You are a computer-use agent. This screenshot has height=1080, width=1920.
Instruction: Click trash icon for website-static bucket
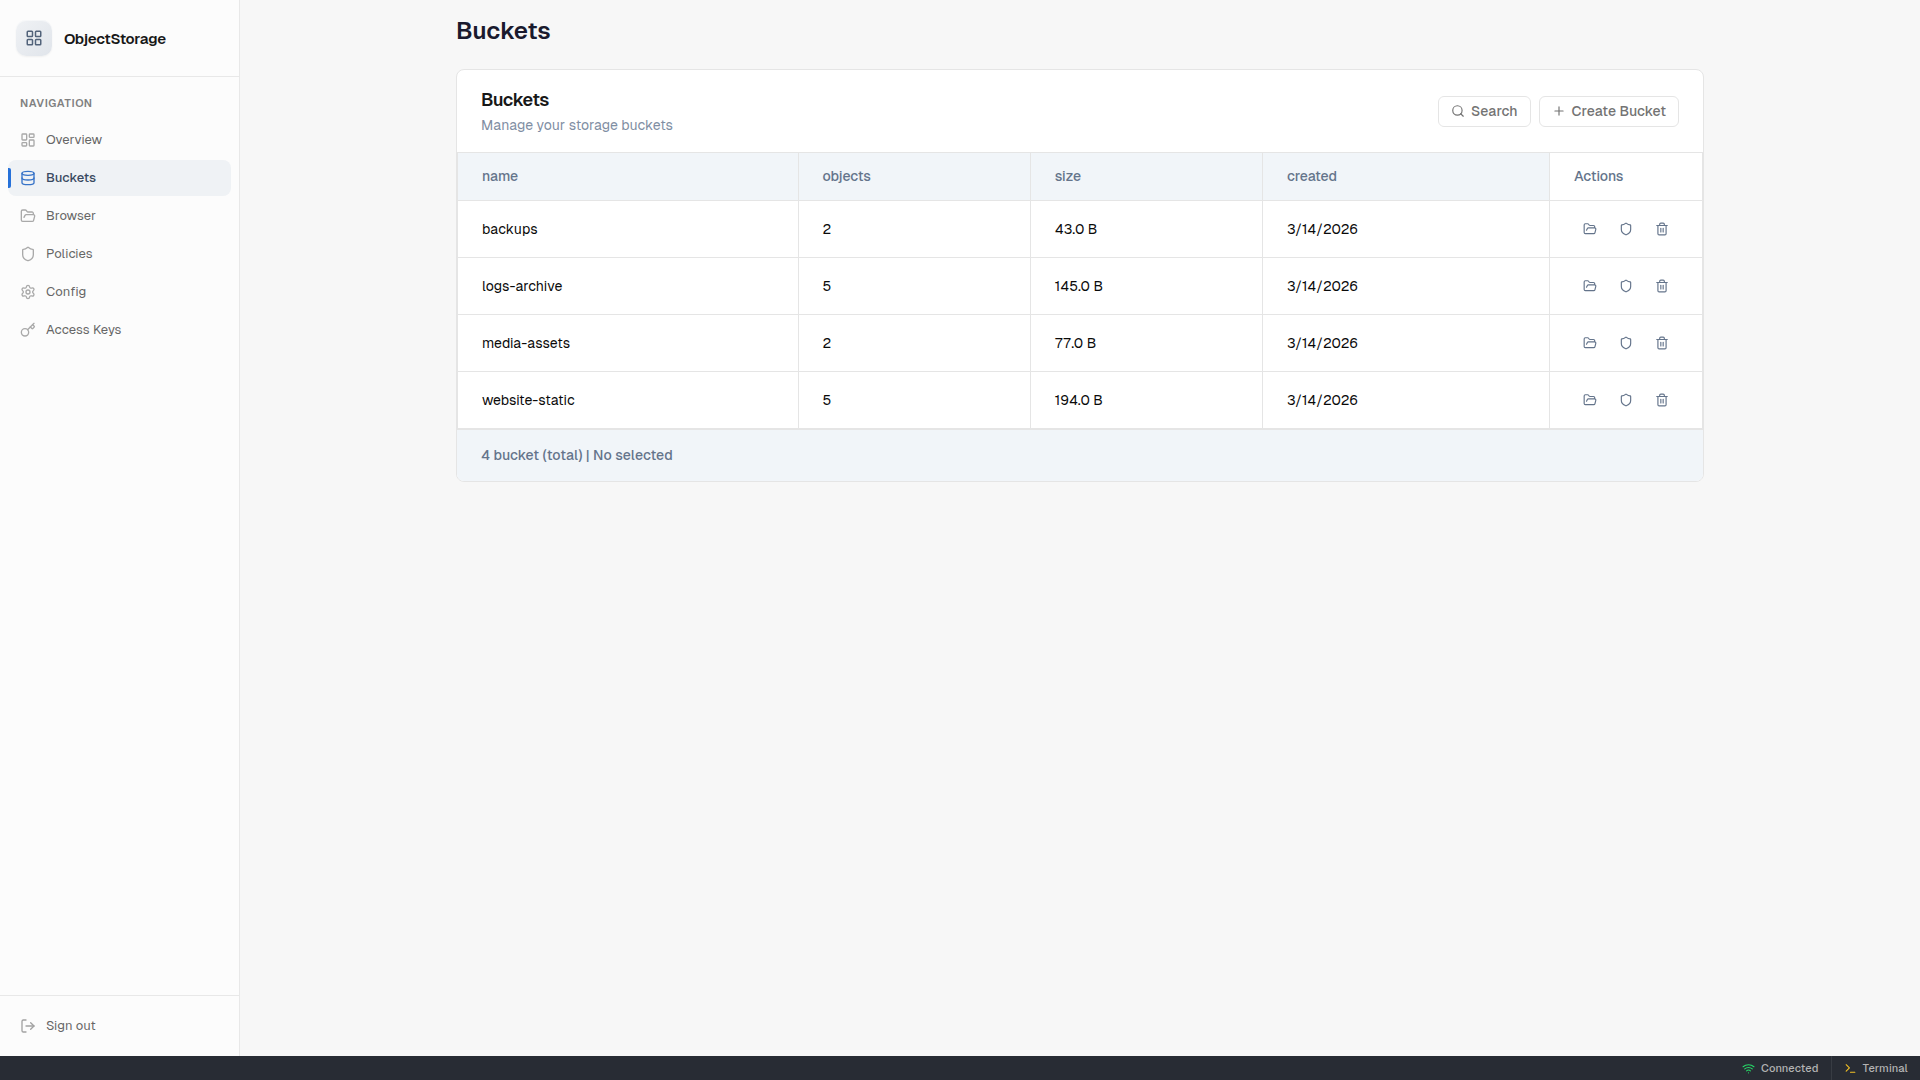point(1662,400)
